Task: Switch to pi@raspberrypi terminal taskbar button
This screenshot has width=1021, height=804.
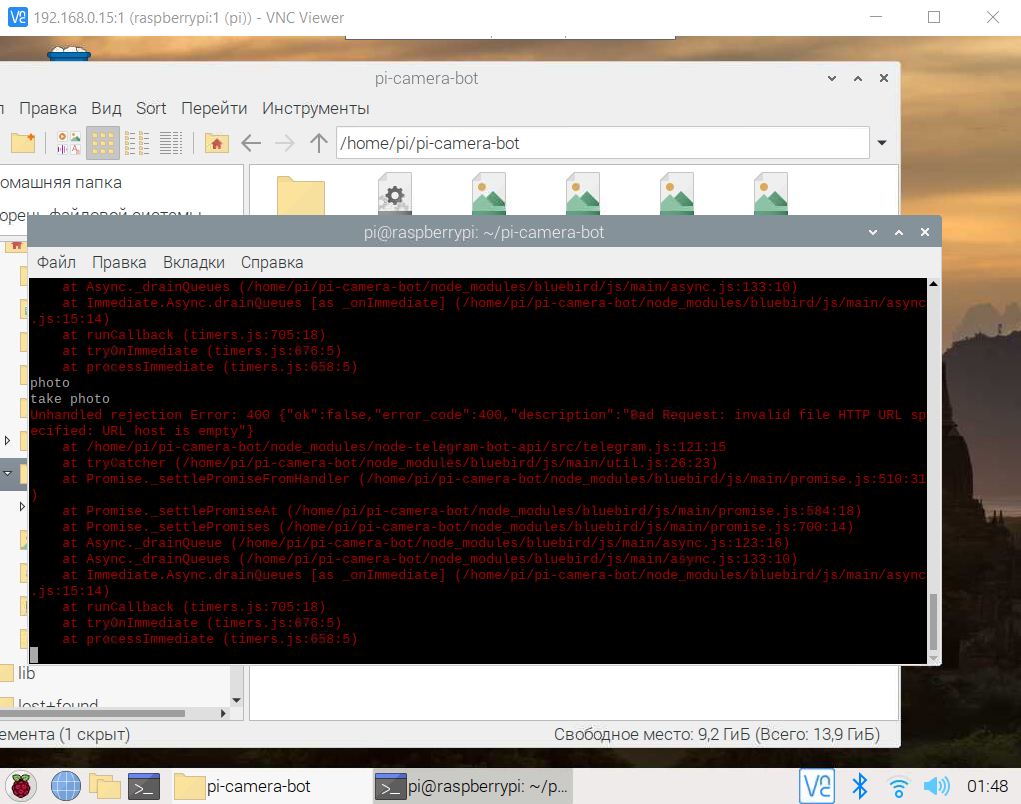Action: (x=473, y=786)
